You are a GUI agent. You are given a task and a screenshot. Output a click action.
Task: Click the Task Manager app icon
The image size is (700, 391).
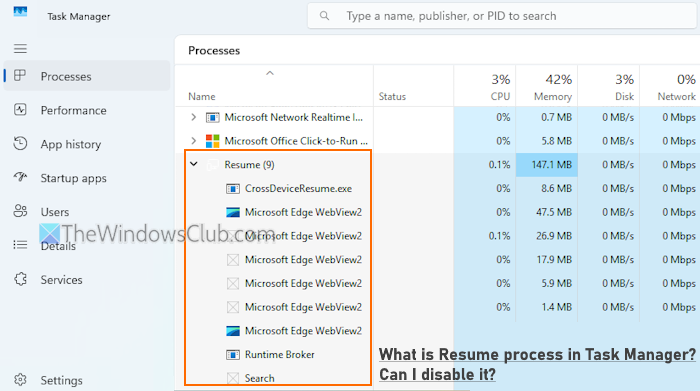(x=20, y=11)
